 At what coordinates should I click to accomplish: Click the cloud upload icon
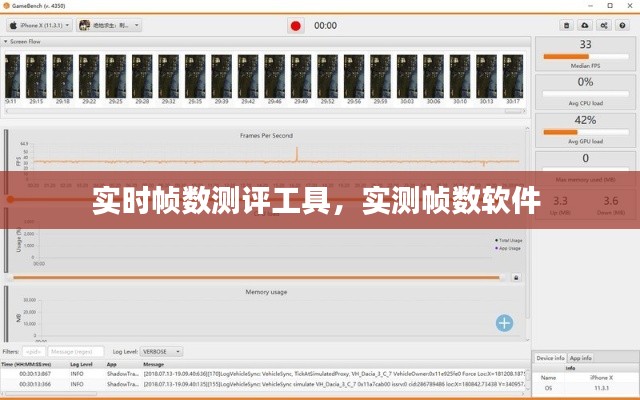(x=585, y=25)
